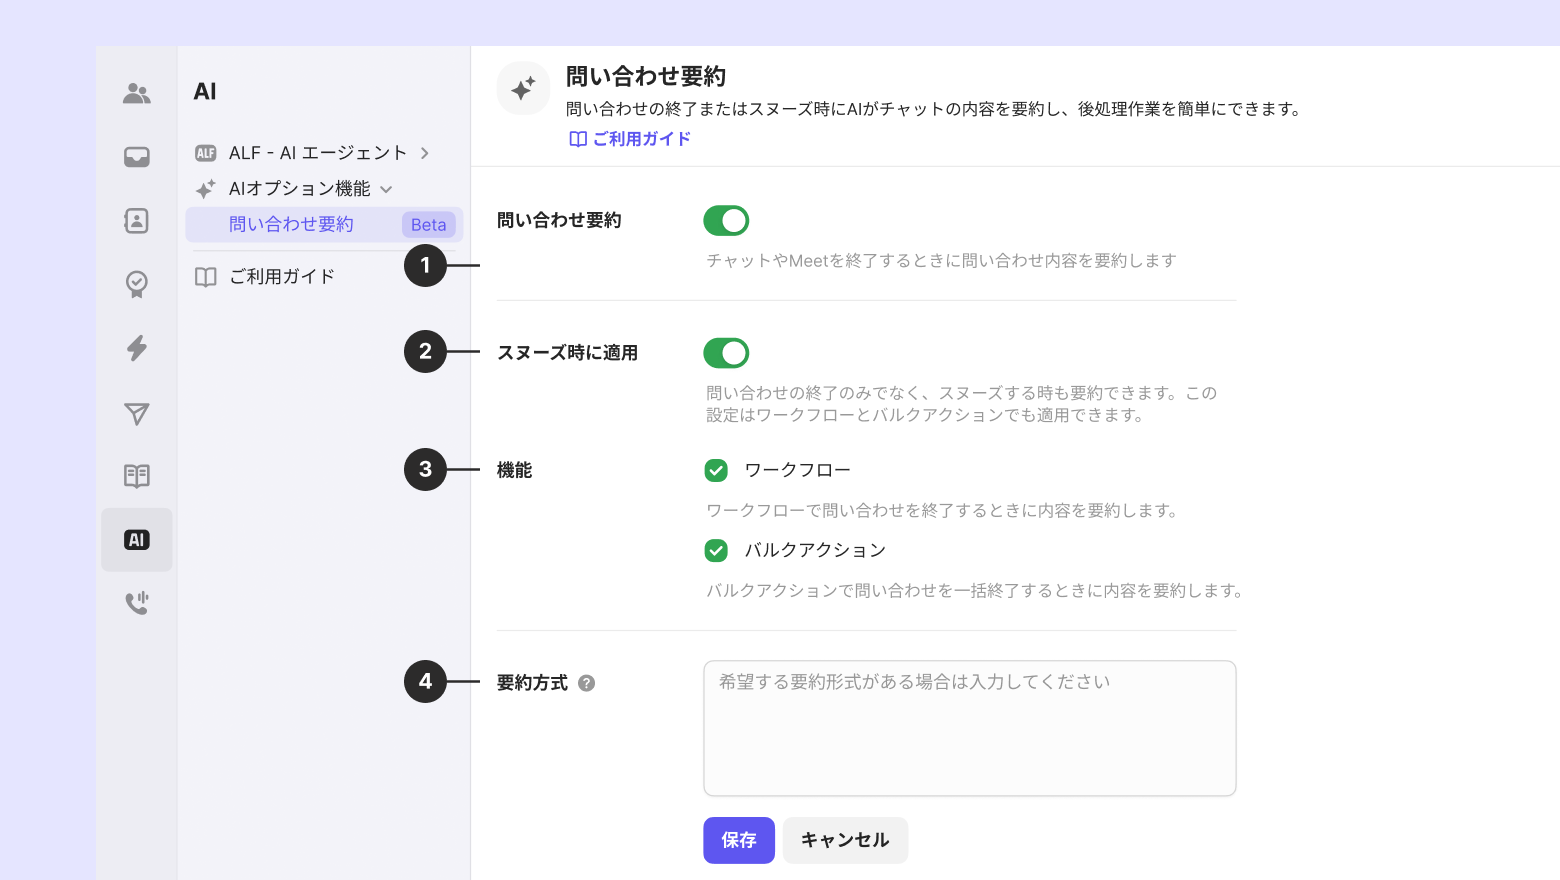Open the paper plane marketing icon
Screen dimensions: 1560x880
pos(137,413)
